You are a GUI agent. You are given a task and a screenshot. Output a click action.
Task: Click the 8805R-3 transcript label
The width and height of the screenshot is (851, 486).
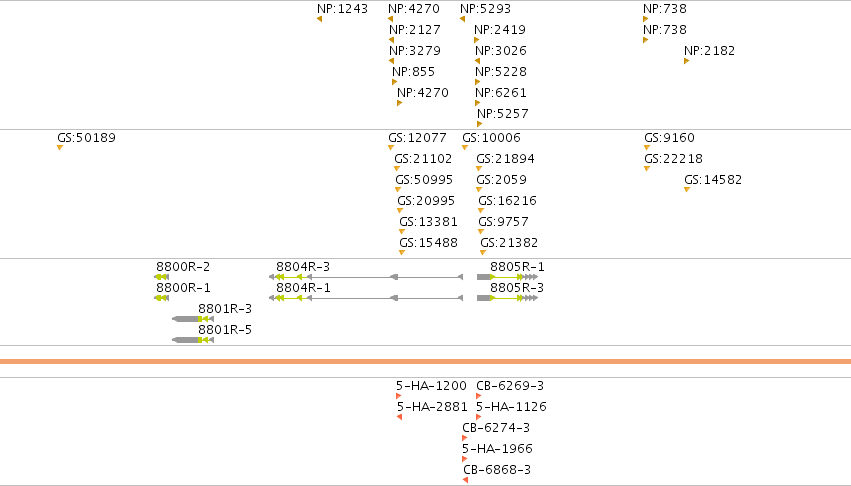coord(517,288)
